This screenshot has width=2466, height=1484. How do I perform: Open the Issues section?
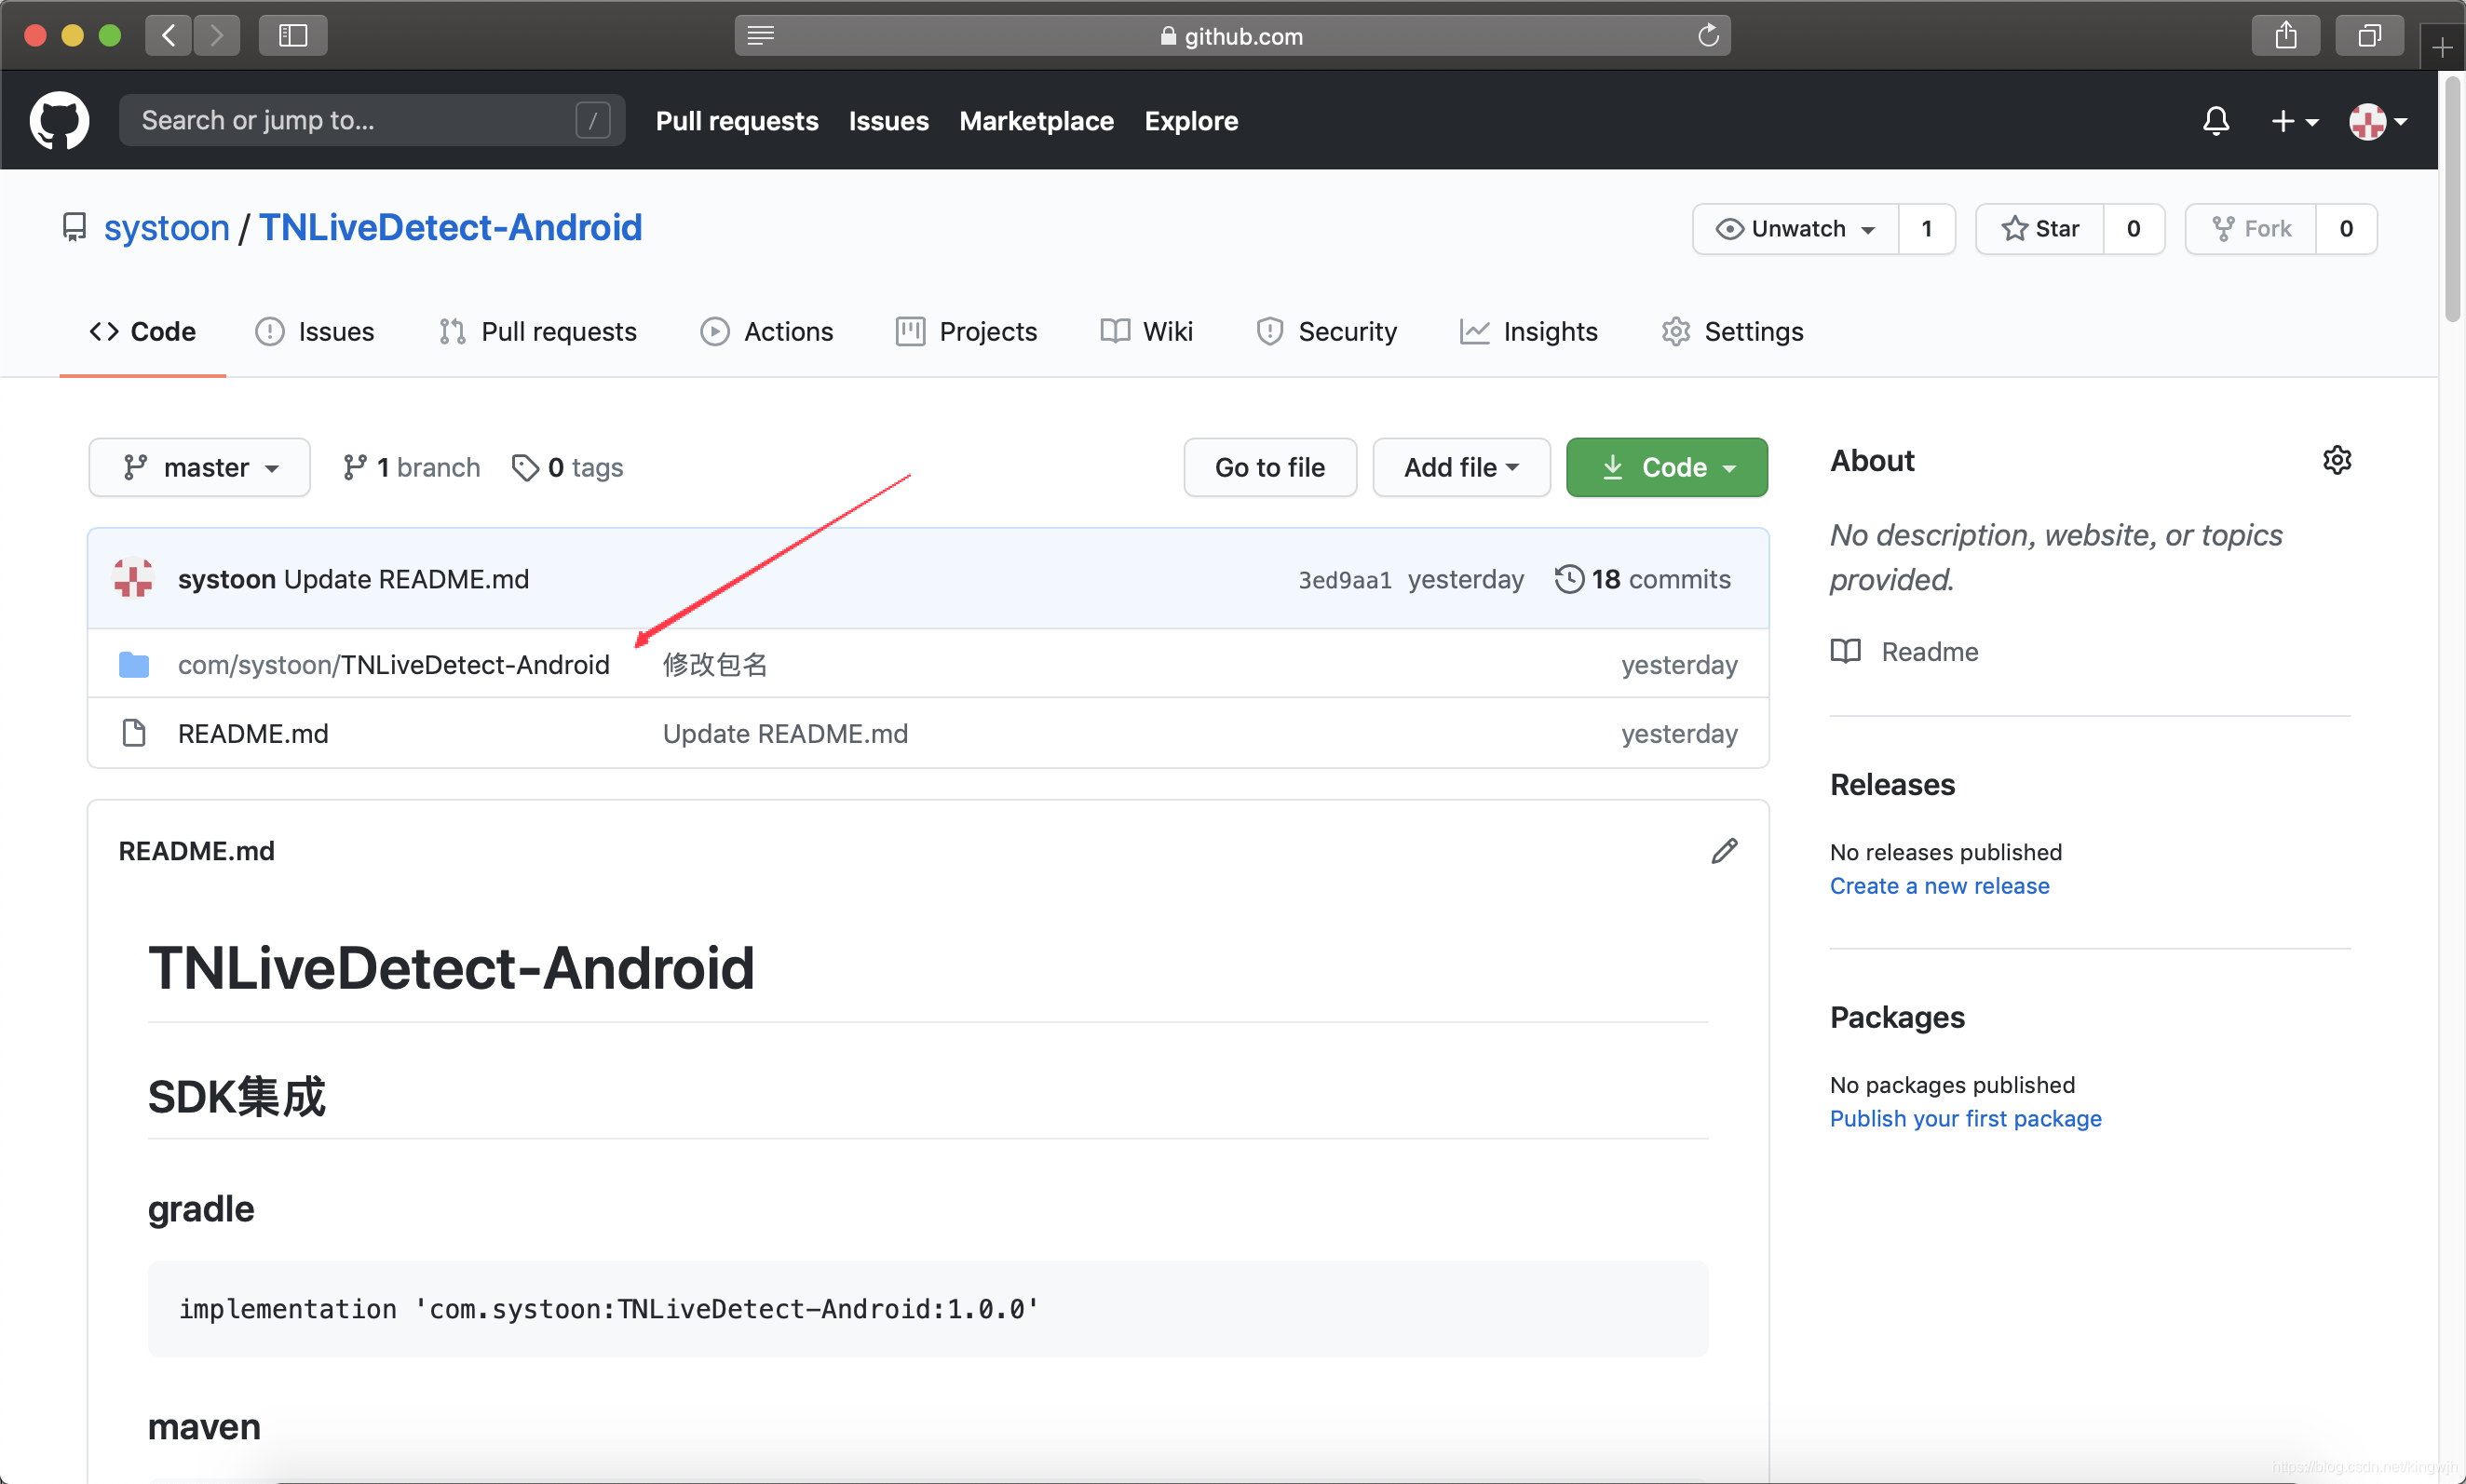coord(338,331)
